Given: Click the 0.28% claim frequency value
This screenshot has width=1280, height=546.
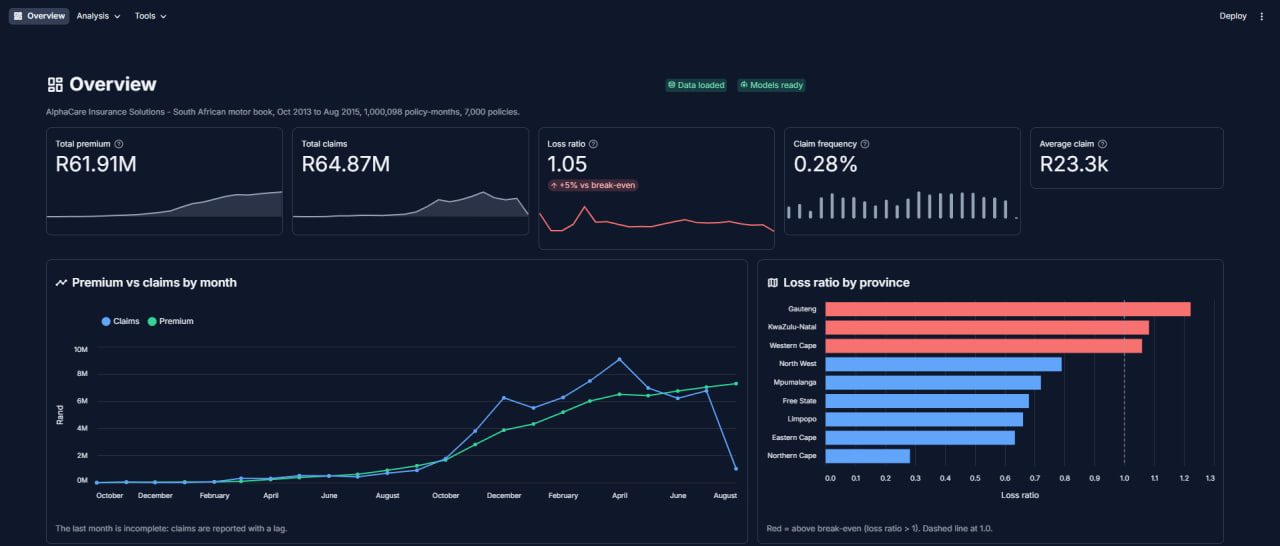Looking at the screenshot, I should point(825,164).
